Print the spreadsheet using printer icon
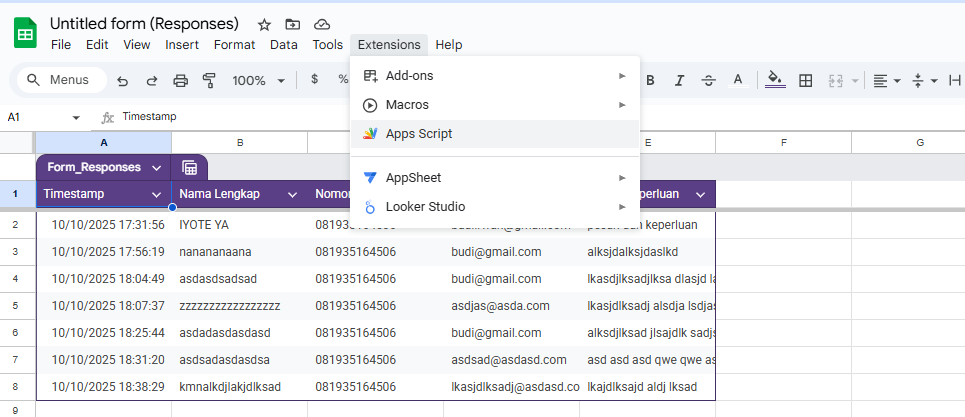The width and height of the screenshot is (965, 417). point(180,81)
